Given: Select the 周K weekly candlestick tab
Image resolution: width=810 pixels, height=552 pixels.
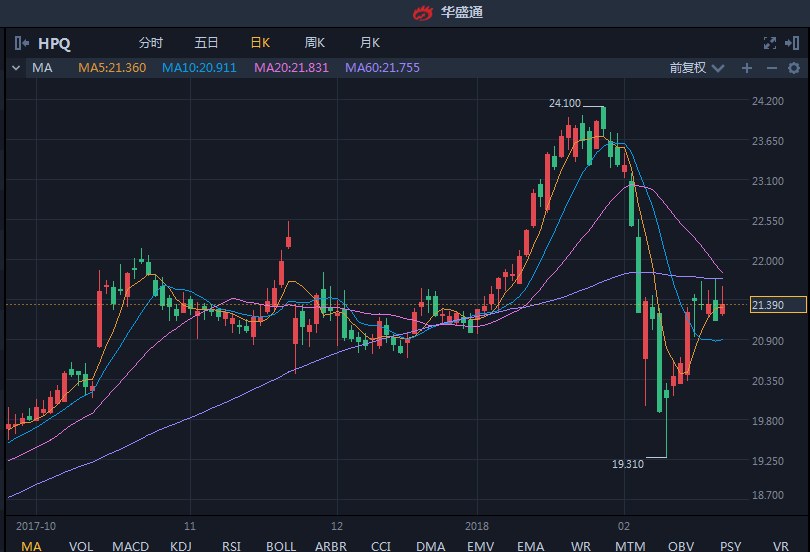Looking at the screenshot, I should (x=314, y=43).
